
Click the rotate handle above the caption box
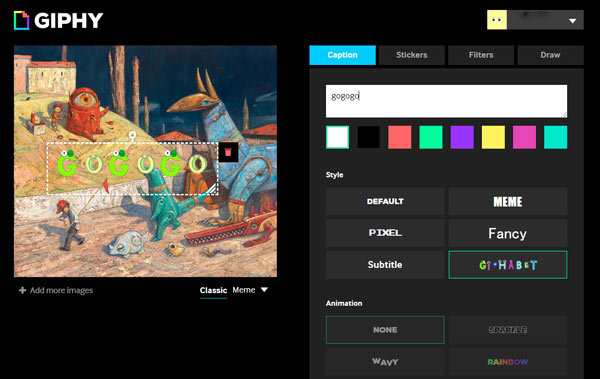coord(132,135)
